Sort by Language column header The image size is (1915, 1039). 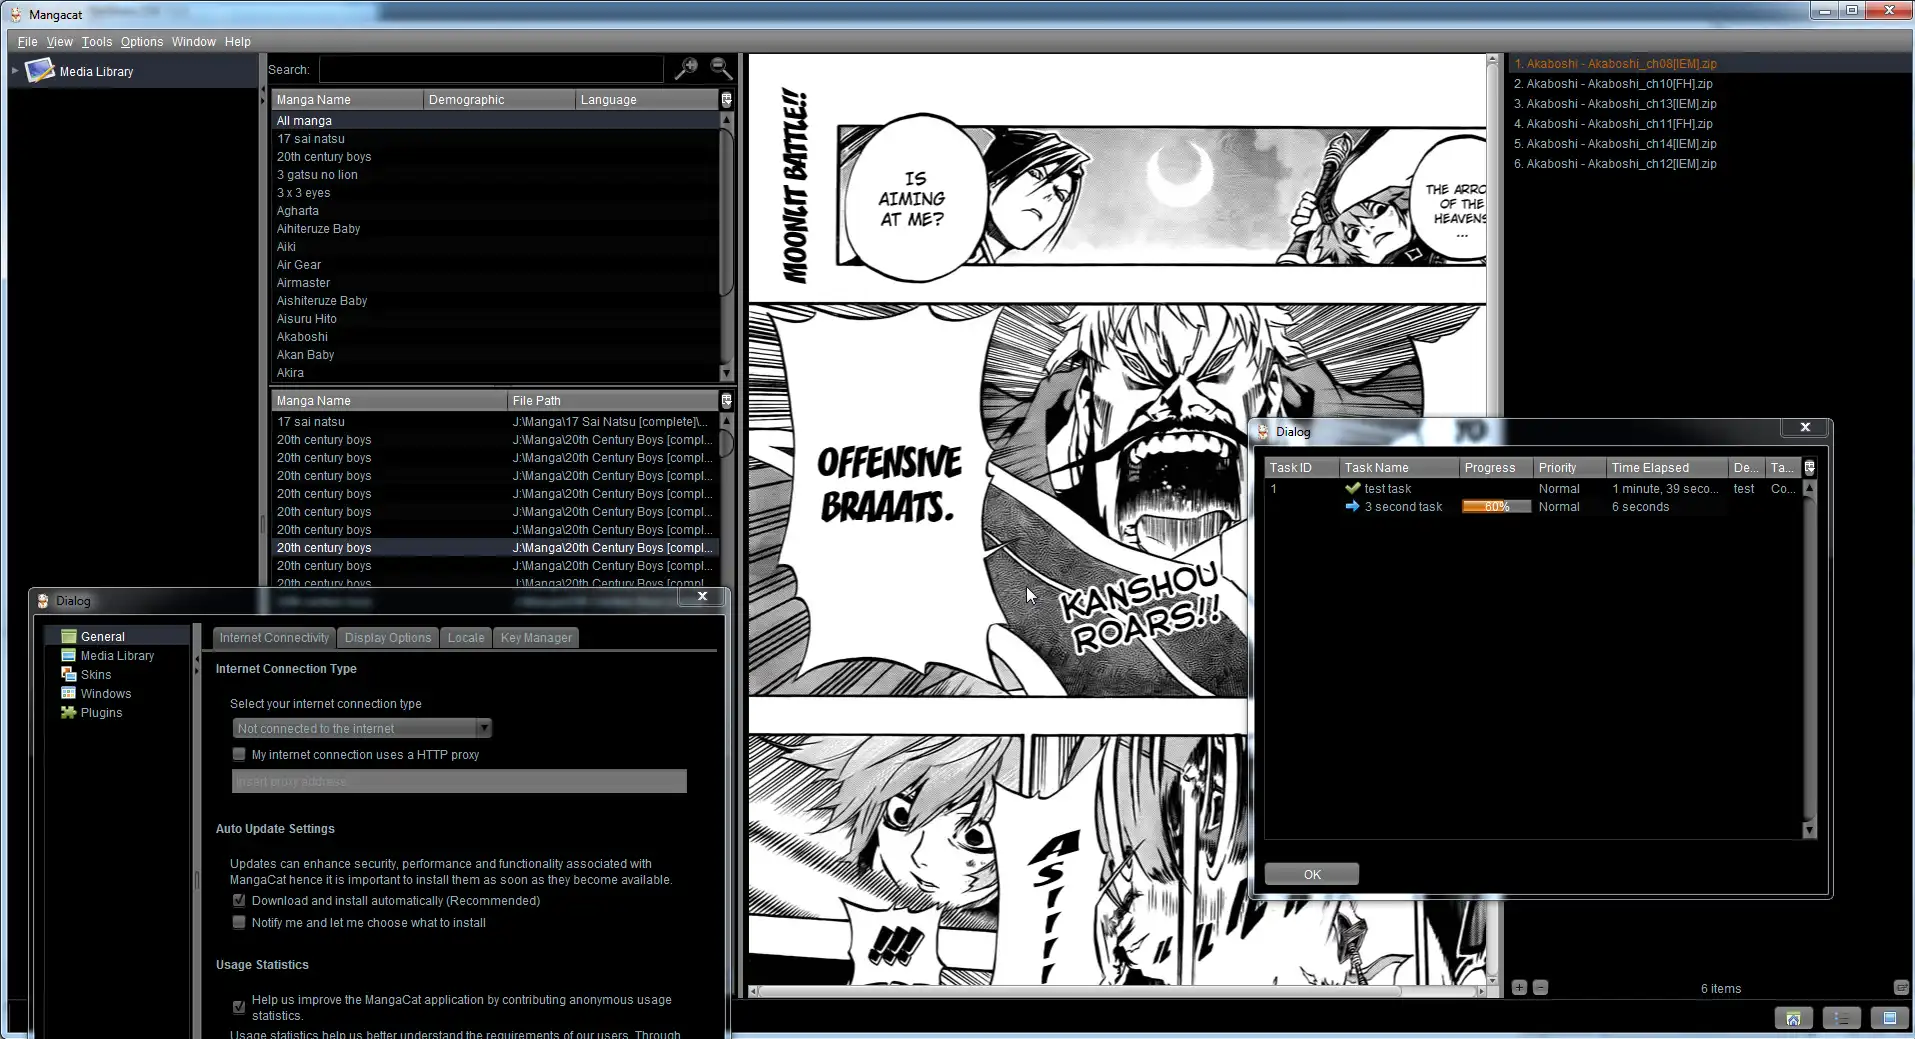click(647, 99)
